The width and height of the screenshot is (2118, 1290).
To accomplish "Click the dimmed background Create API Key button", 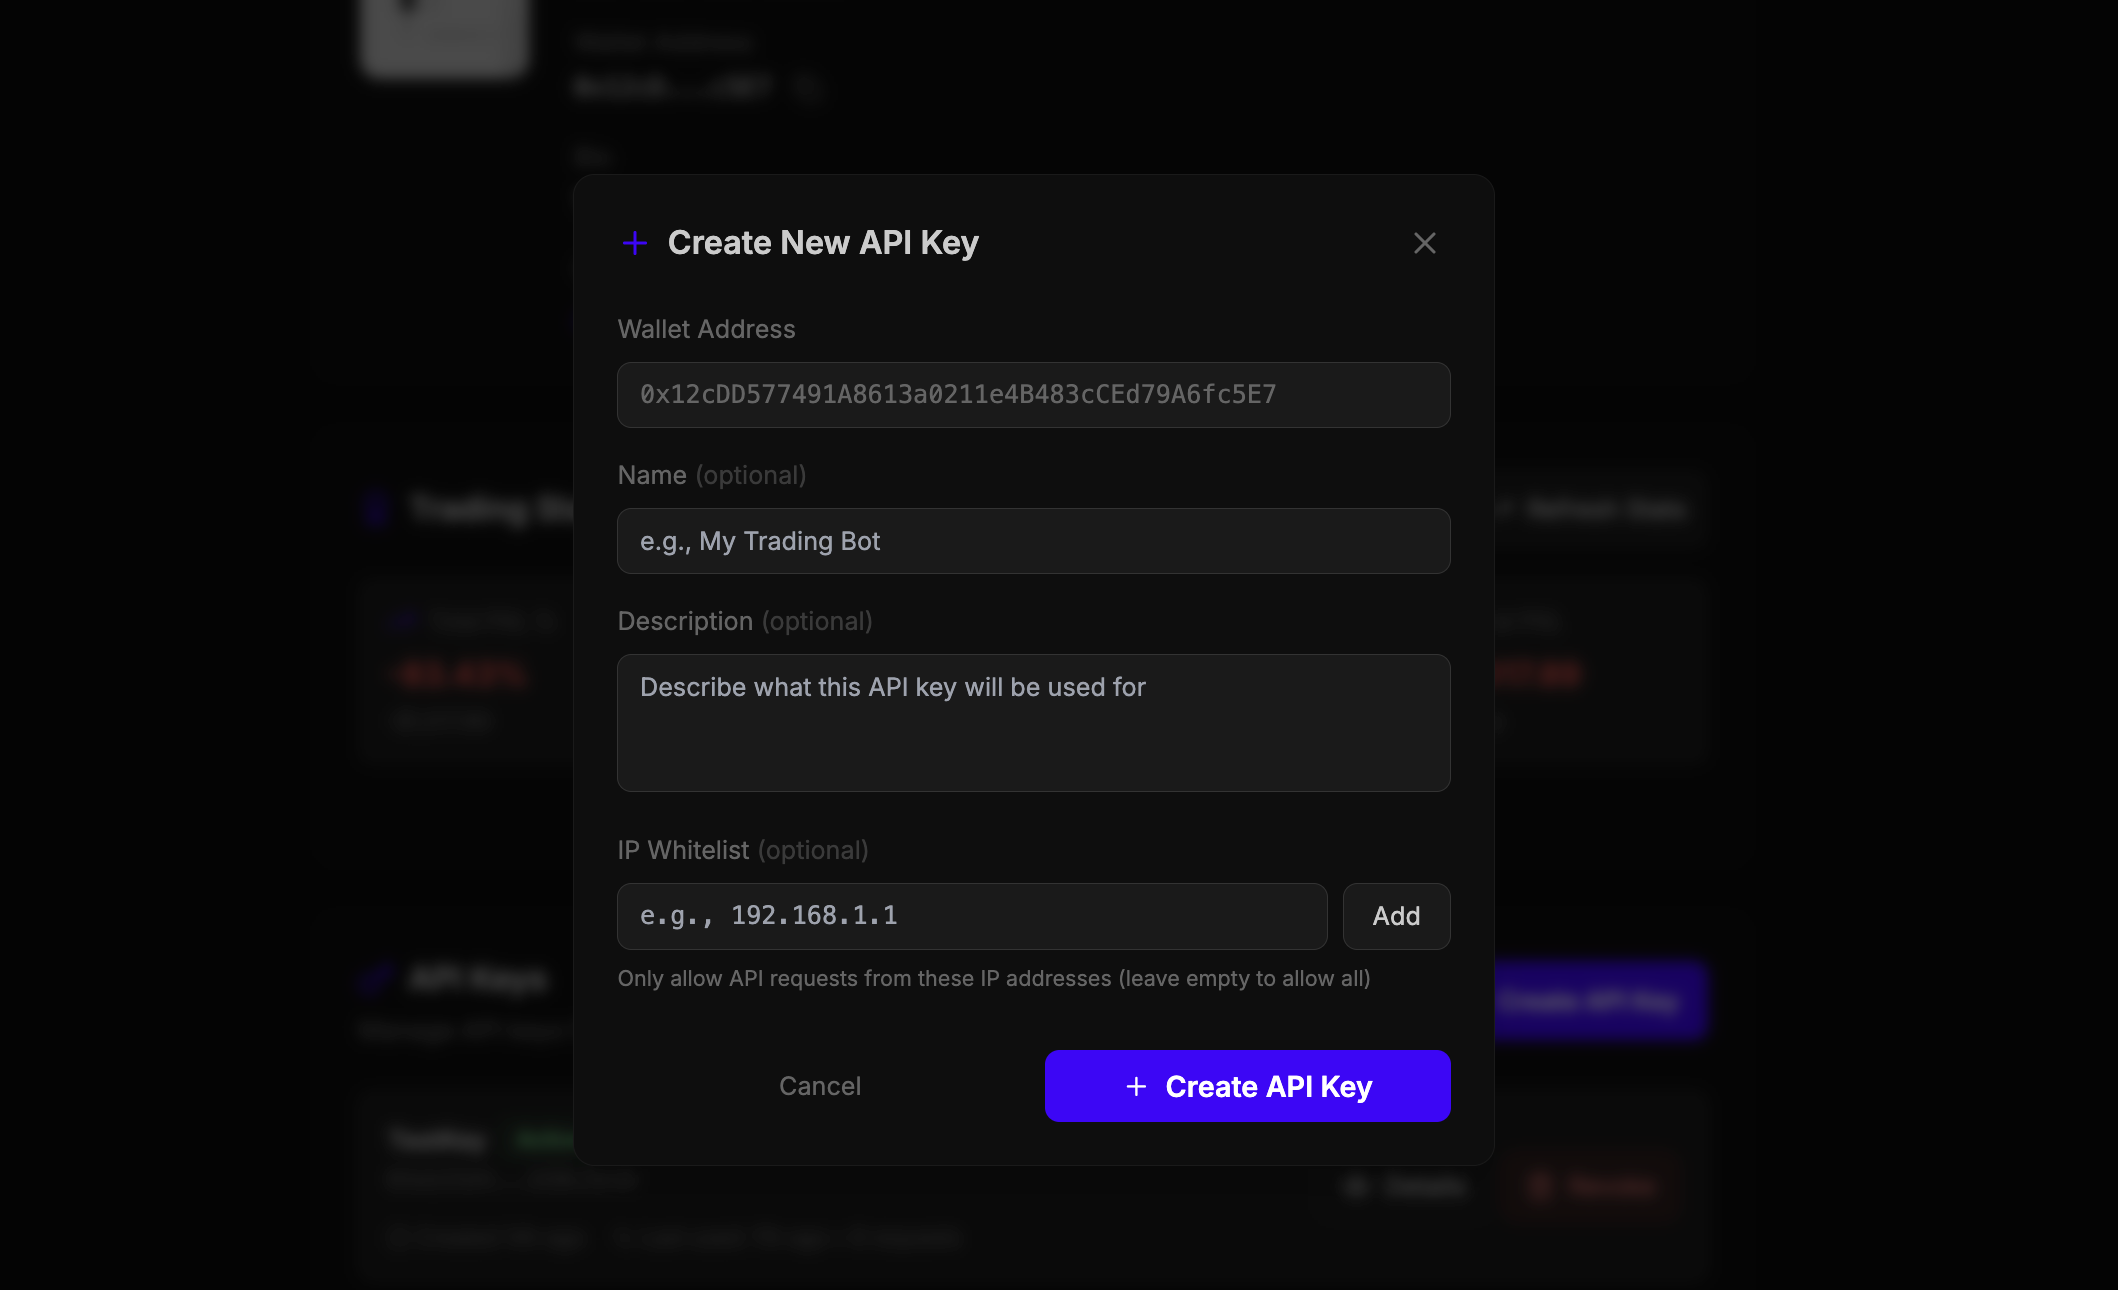I will 1600,1001.
